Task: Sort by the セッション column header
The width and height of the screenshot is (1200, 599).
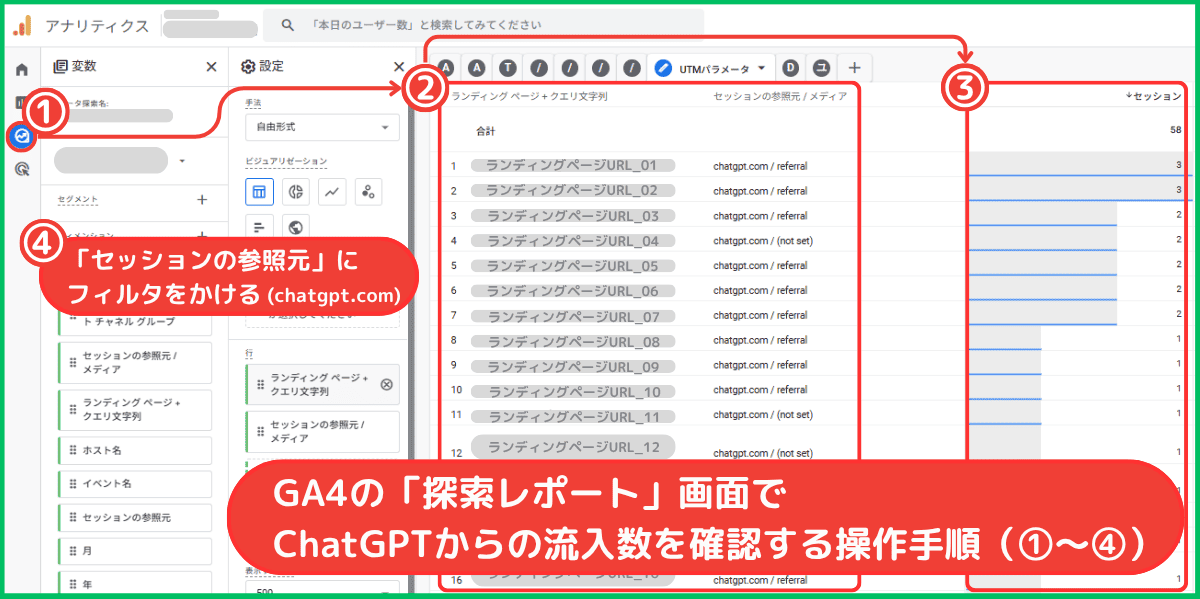Action: 1153,96
